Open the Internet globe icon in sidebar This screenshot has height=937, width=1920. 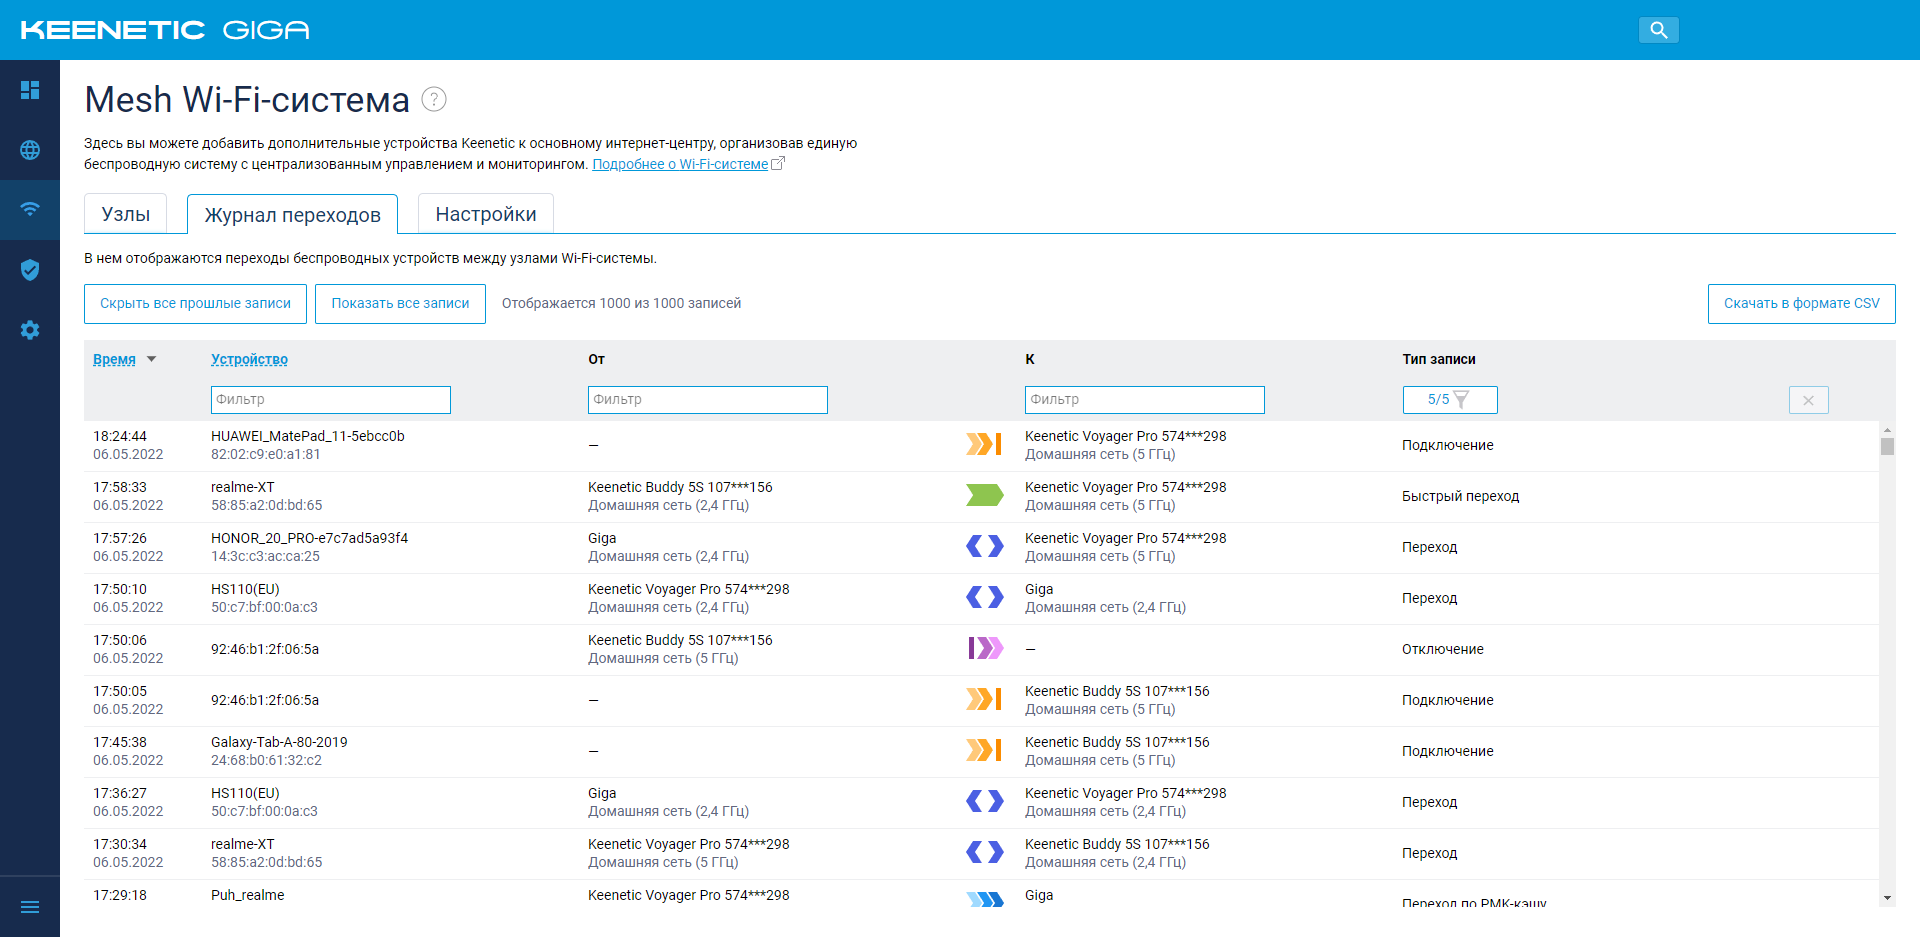[30, 150]
